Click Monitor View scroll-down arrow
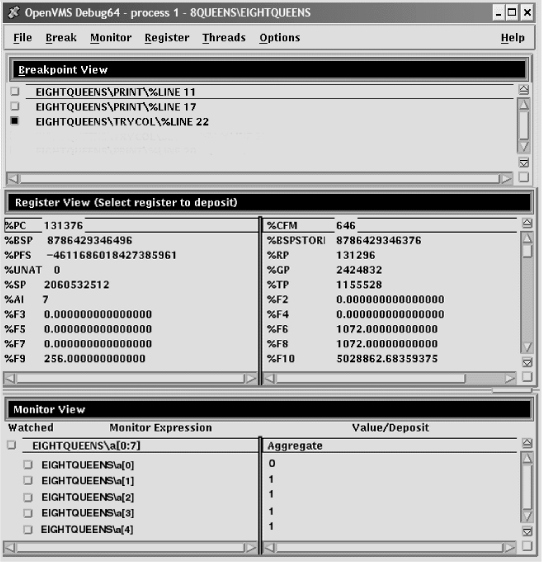The width and height of the screenshot is (542, 562). [x=527, y=516]
